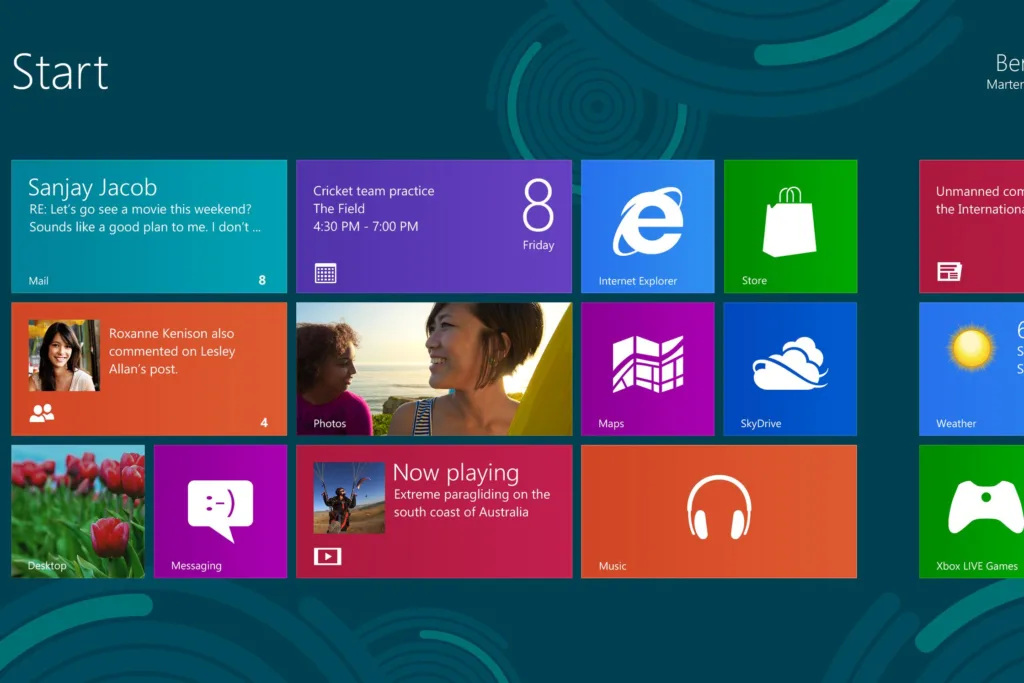
Task: Open the user account name at top right
Action: point(1006,71)
